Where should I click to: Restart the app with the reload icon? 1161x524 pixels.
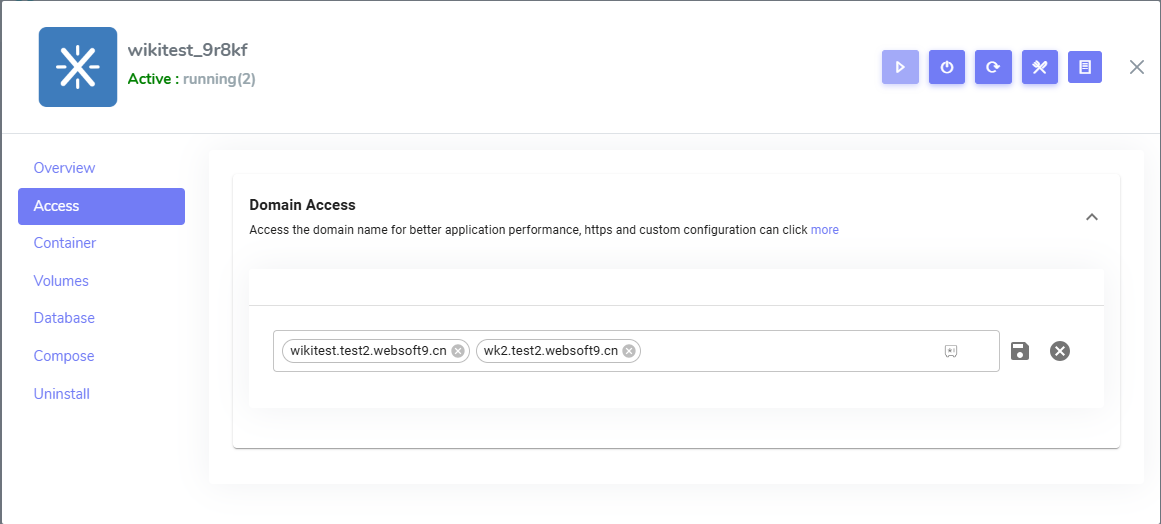tap(993, 67)
